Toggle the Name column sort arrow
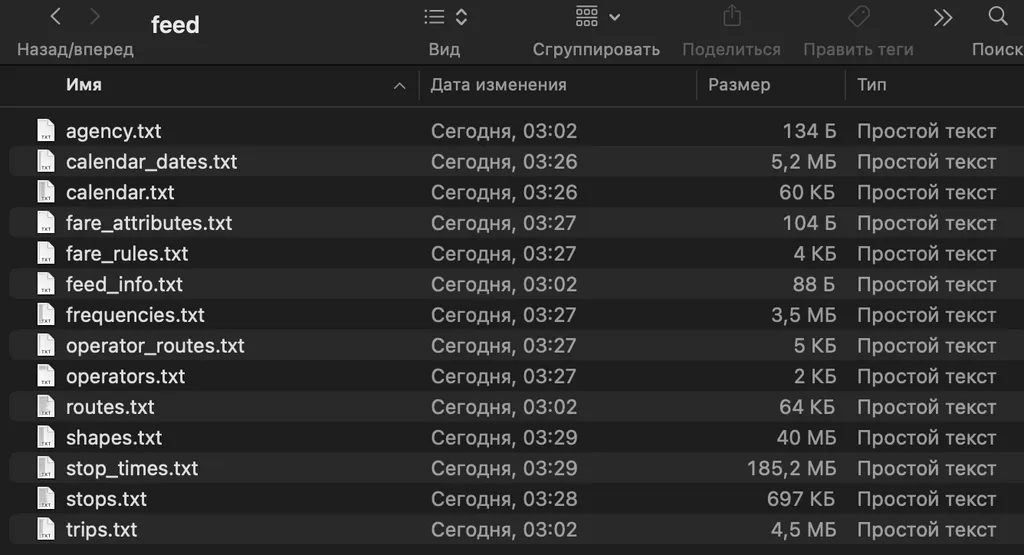The width and height of the screenshot is (1024, 555). coord(400,86)
